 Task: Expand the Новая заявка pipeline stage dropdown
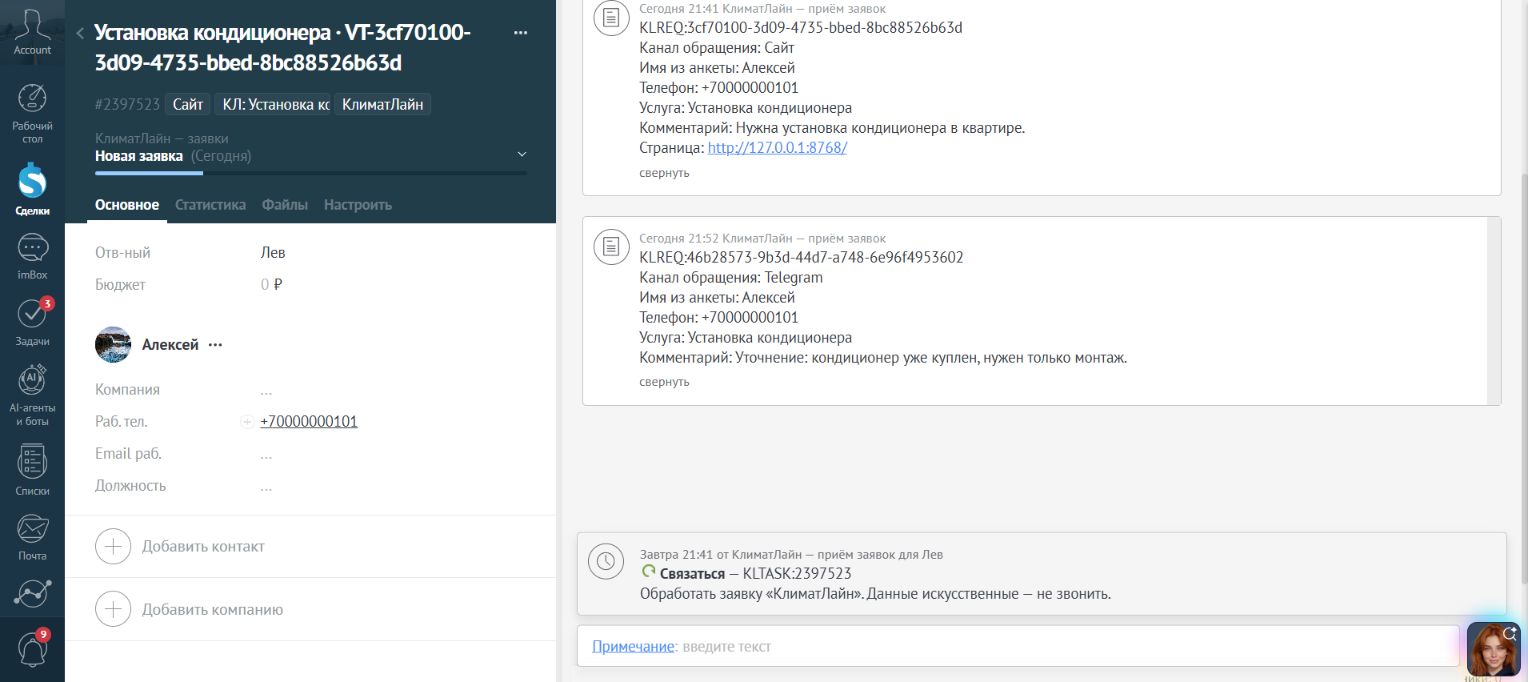click(x=521, y=155)
